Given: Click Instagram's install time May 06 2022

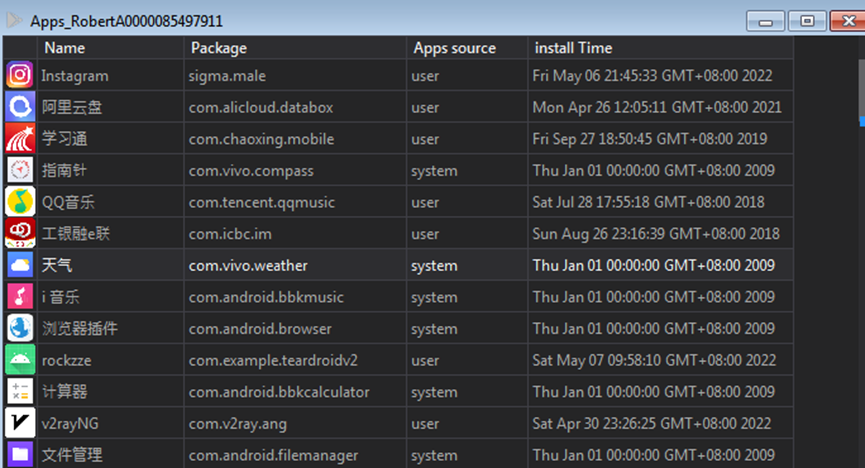Looking at the screenshot, I should coord(661,76).
